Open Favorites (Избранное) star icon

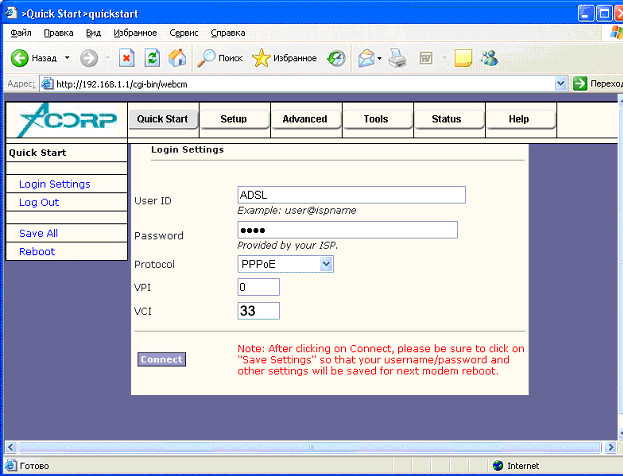tap(262, 58)
